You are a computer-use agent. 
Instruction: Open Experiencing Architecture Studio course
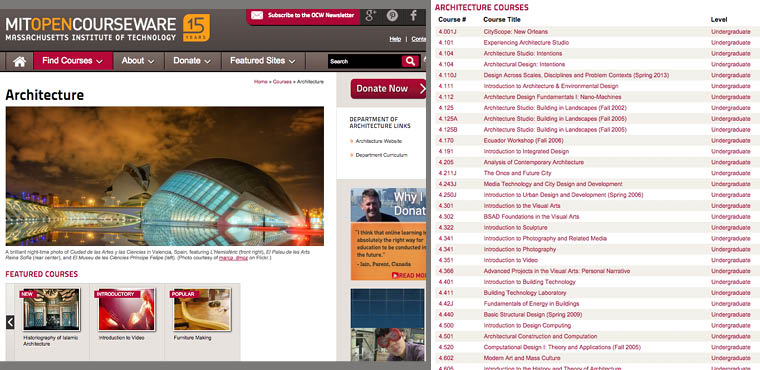(526, 43)
